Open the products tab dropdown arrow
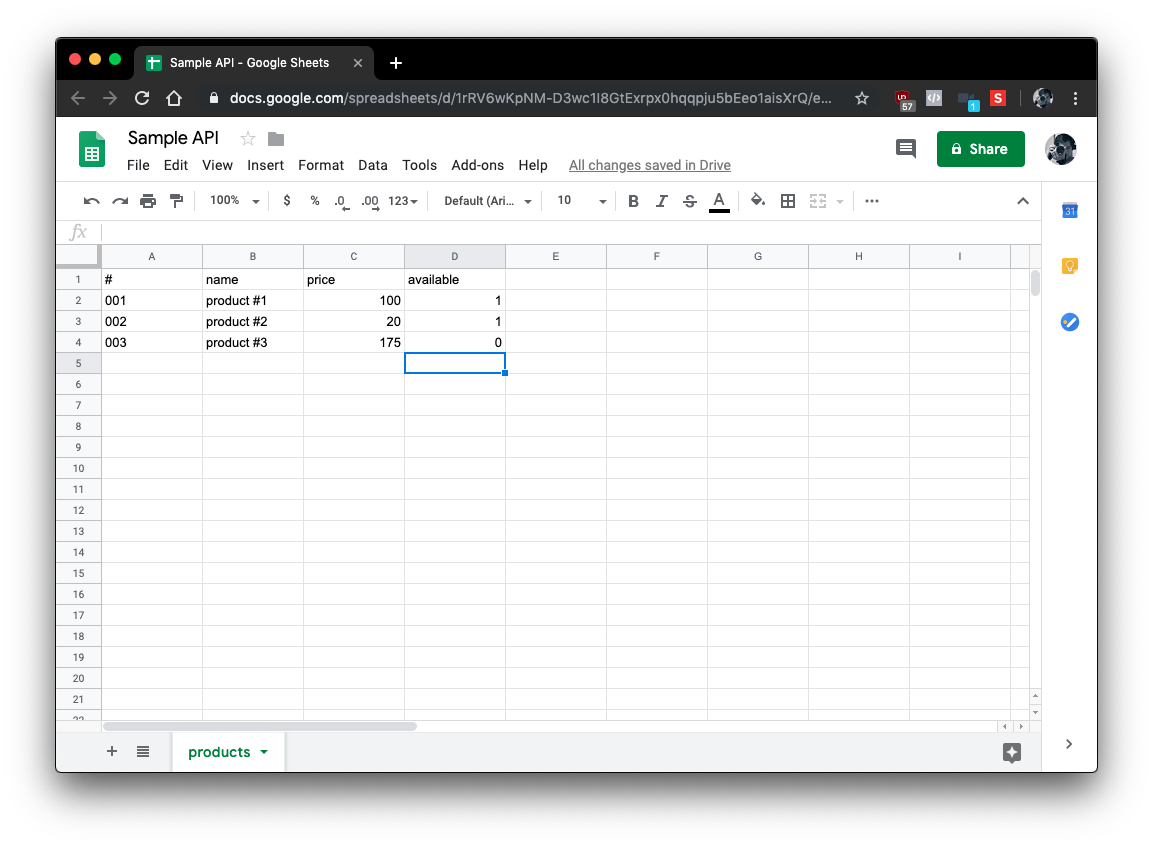 [264, 752]
